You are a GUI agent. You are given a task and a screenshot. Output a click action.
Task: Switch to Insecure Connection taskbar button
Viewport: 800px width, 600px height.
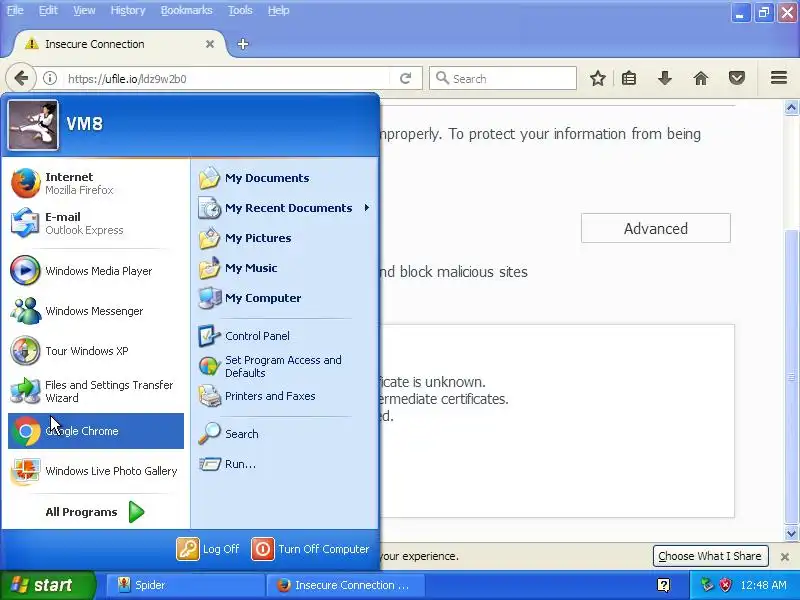pos(345,585)
